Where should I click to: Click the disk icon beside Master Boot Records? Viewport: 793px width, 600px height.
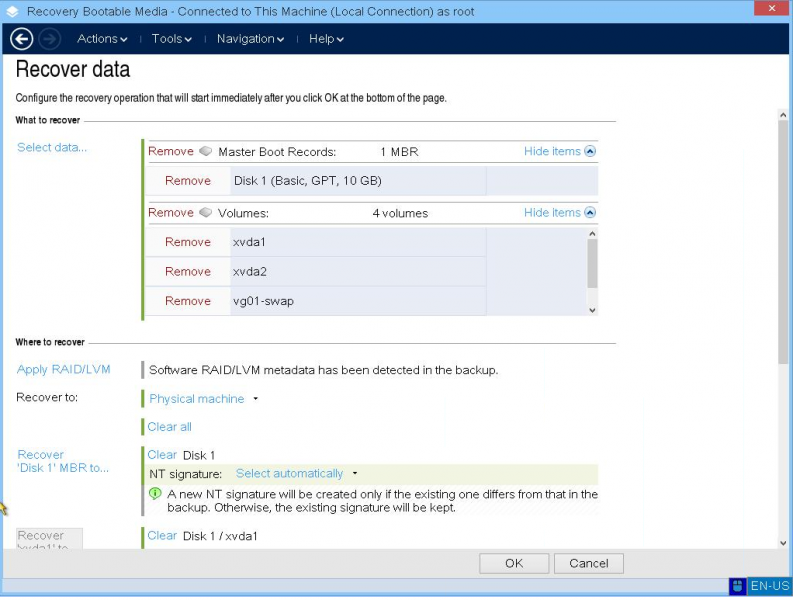point(205,151)
